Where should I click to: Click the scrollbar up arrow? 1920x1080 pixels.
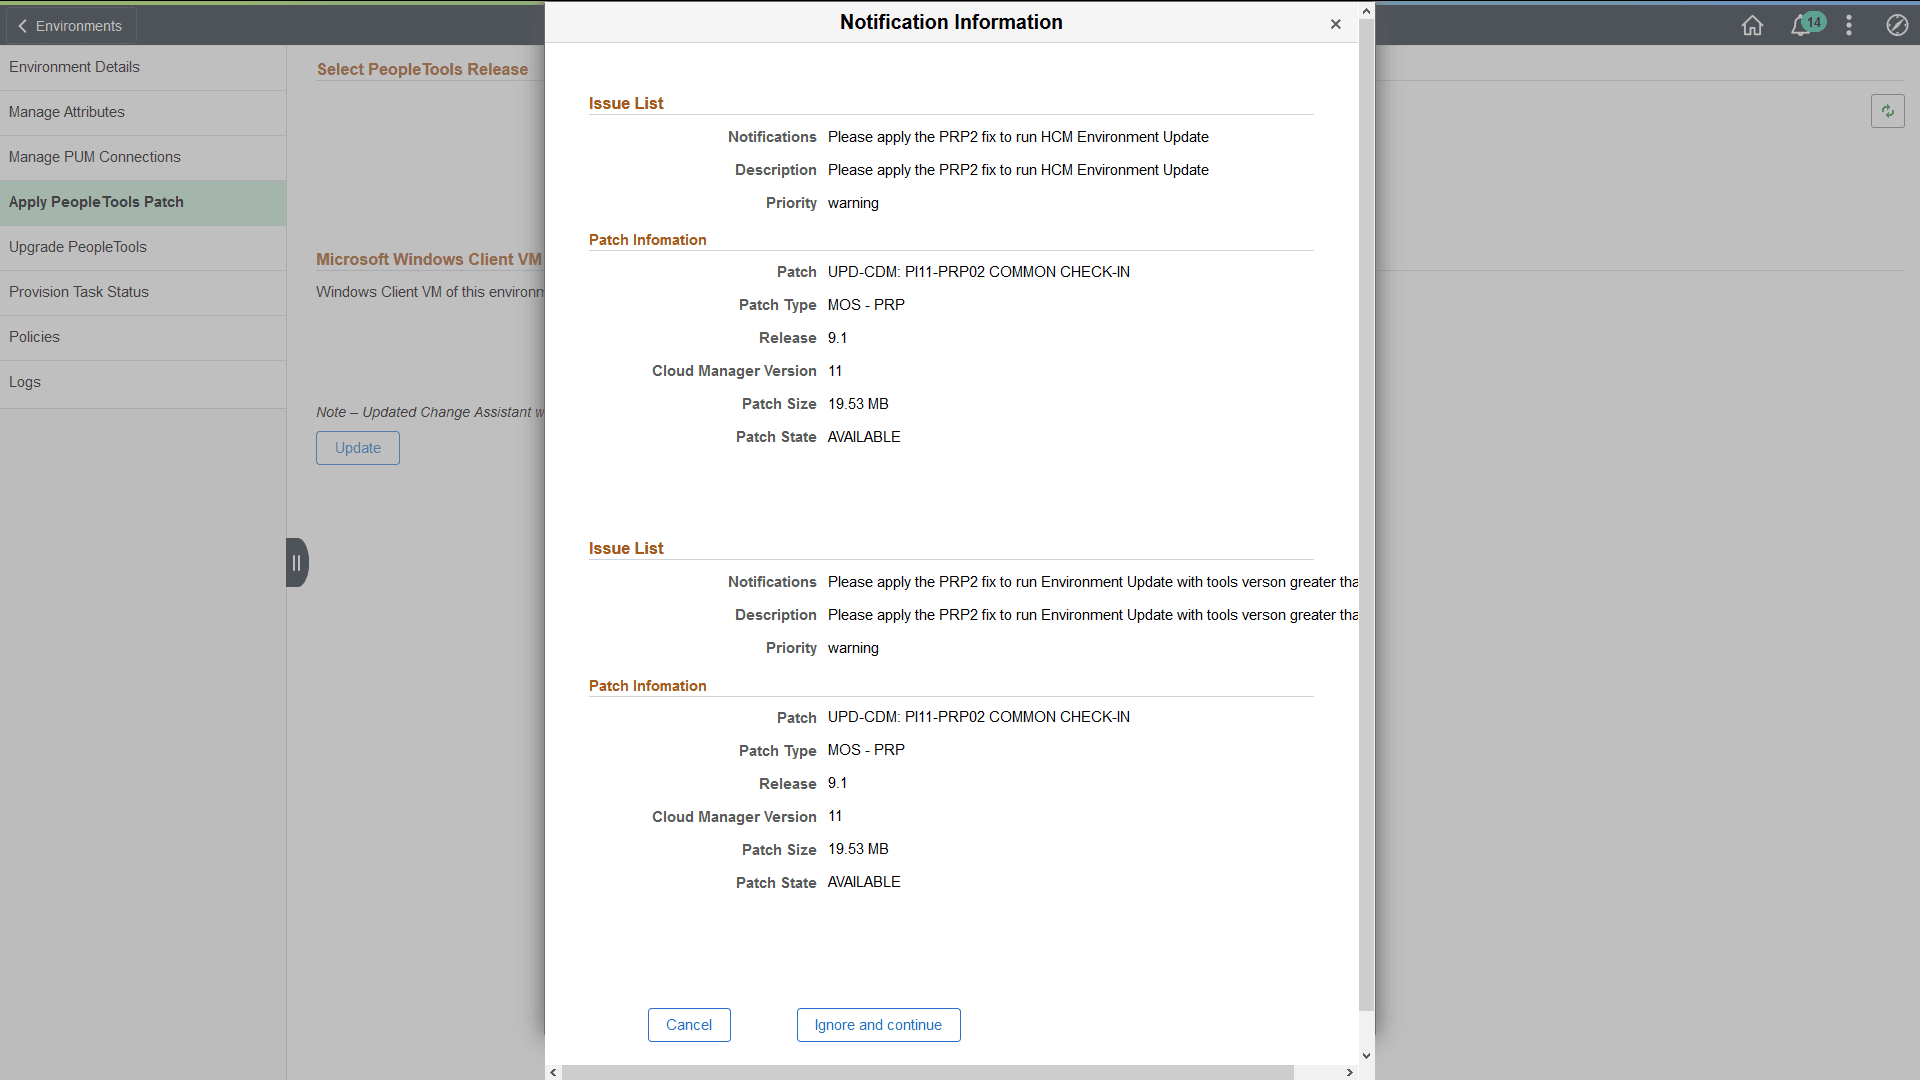coord(1367,10)
